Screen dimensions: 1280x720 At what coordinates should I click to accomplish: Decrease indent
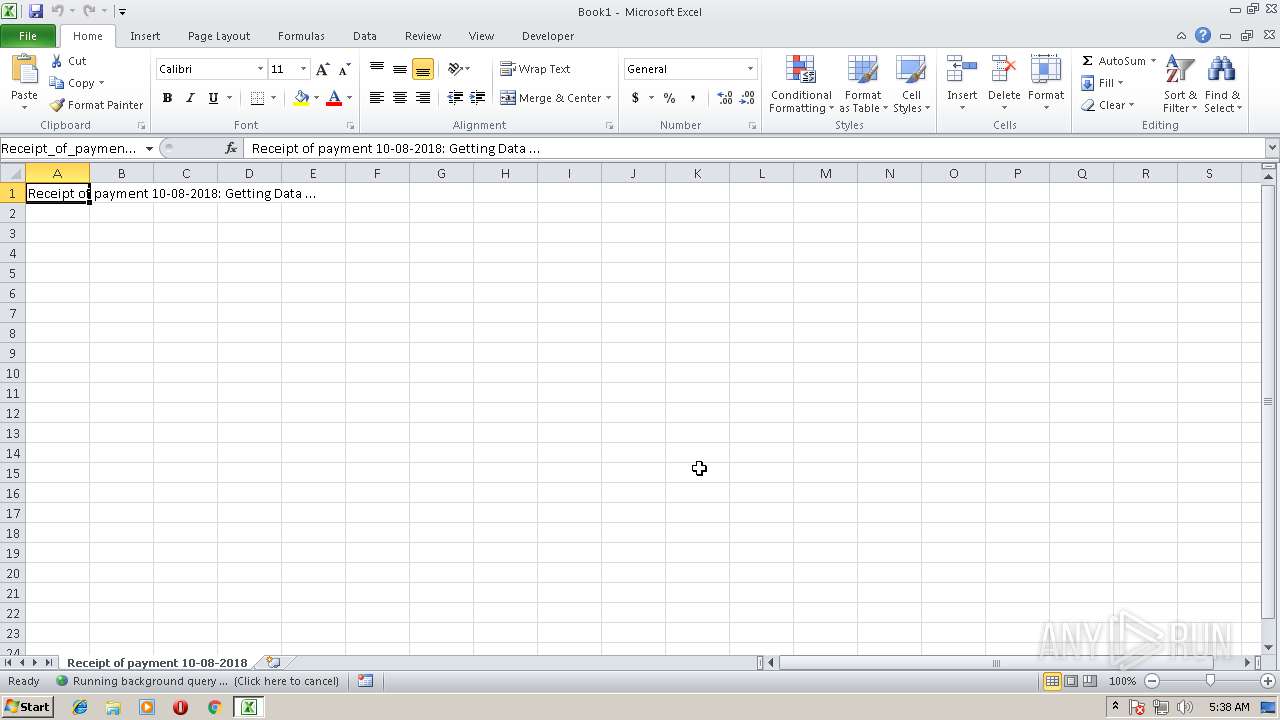click(455, 98)
